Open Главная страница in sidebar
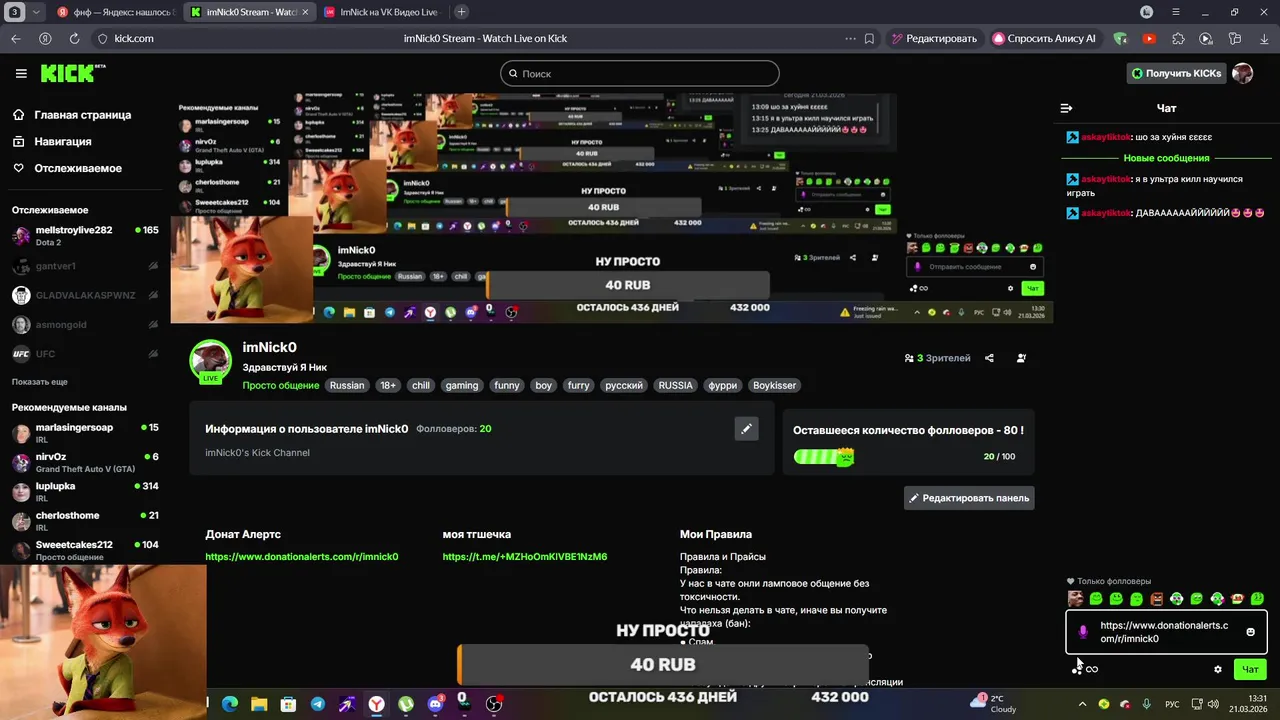The height and width of the screenshot is (720, 1280). 83,115
